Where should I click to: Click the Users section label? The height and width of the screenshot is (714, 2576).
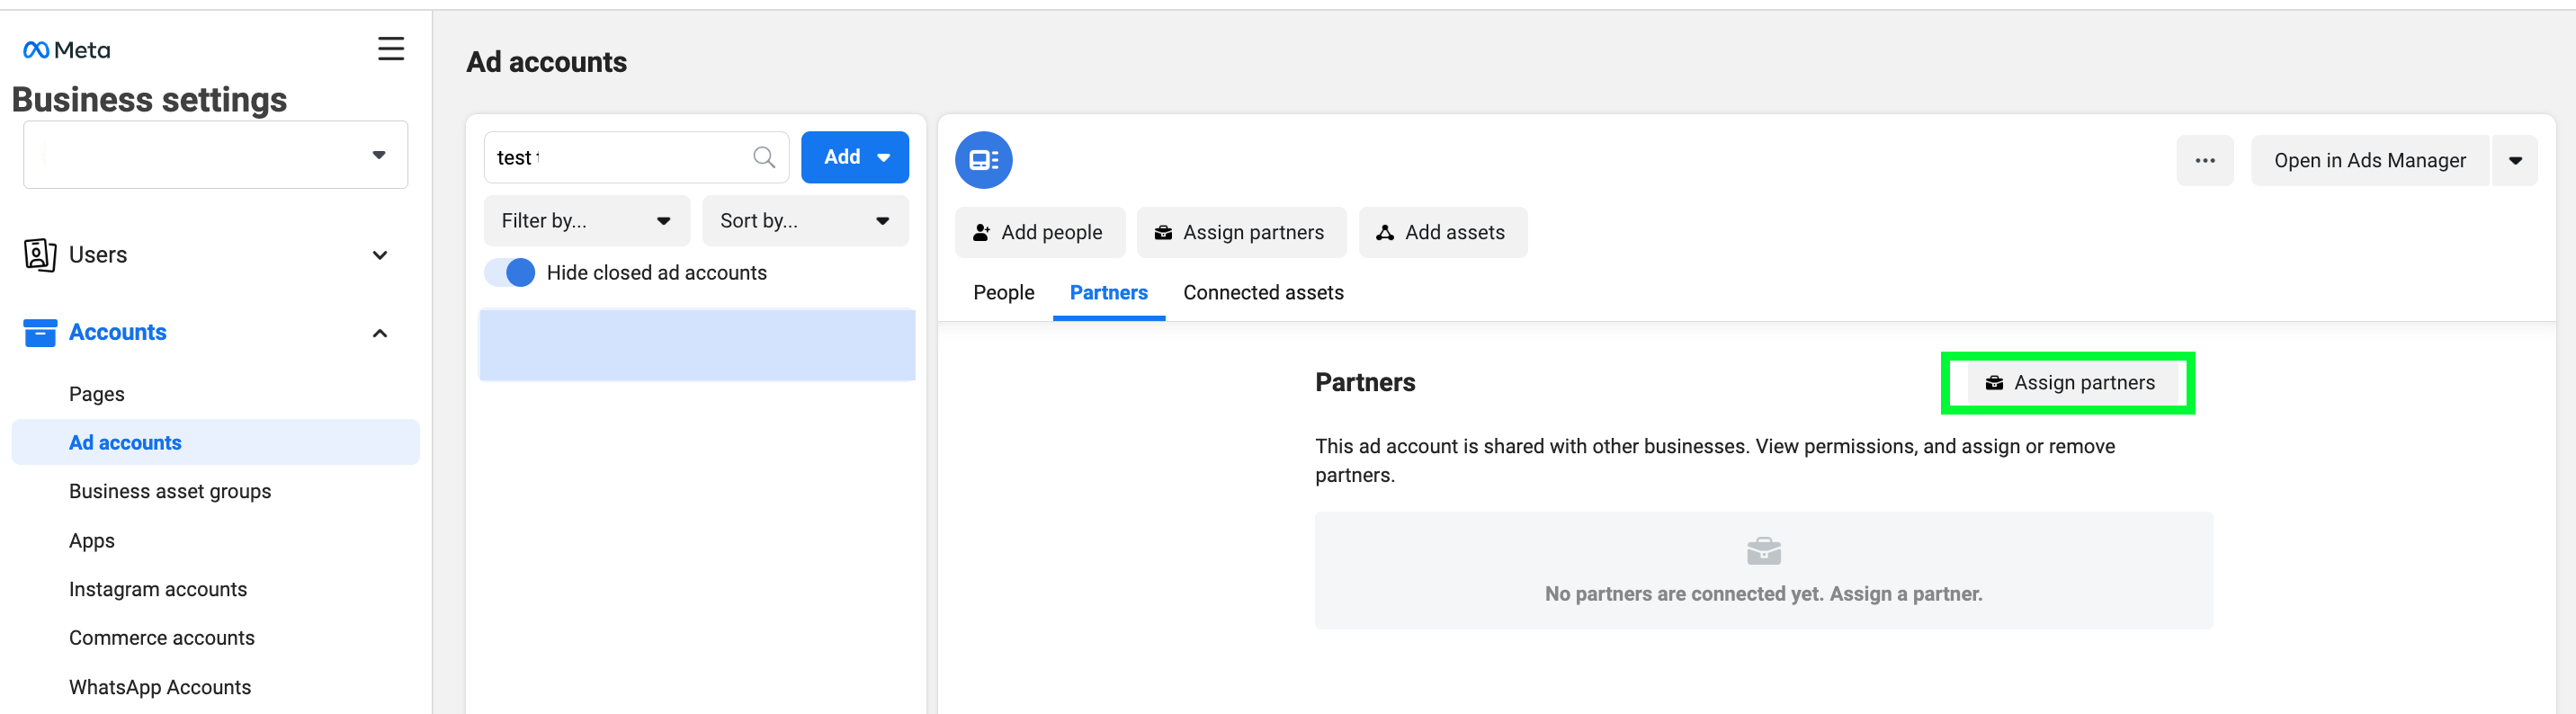(98, 255)
